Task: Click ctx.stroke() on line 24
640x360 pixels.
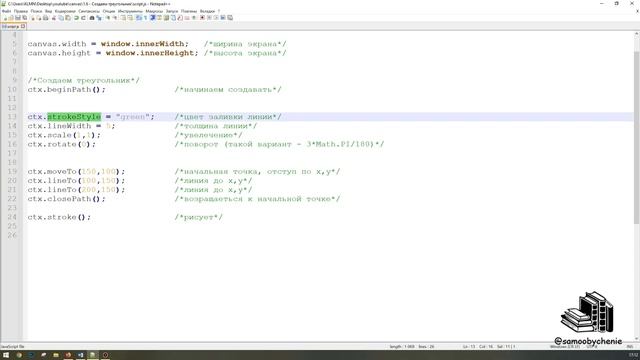Action: click(x=59, y=217)
